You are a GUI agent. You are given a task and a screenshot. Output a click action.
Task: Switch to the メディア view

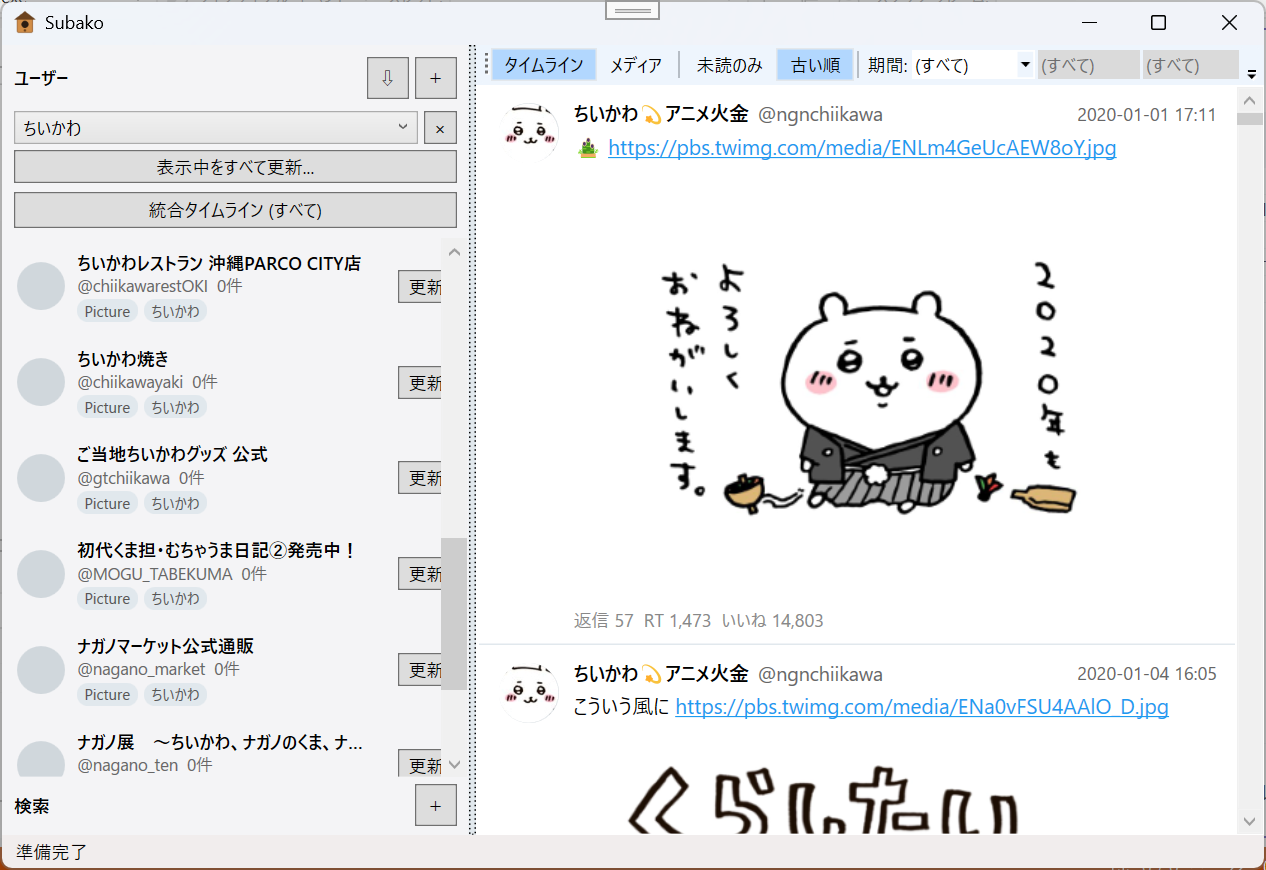coord(636,65)
